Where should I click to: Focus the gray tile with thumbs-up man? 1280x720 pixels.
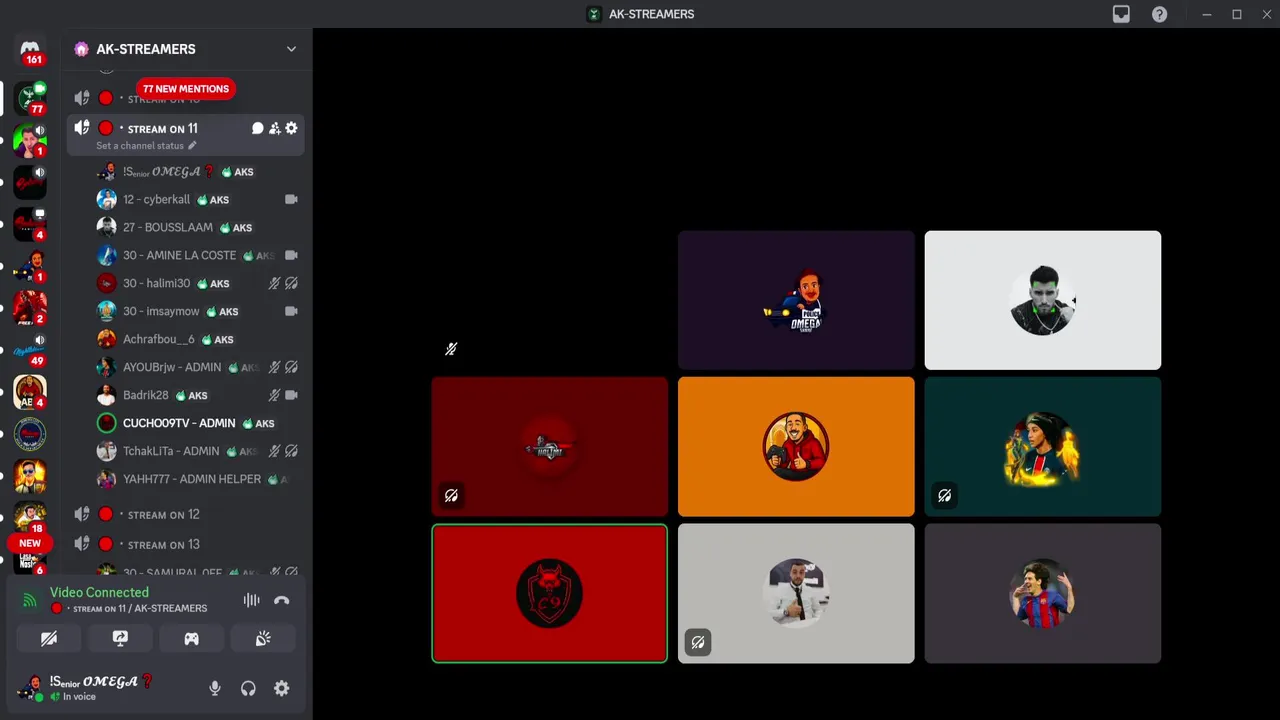click(796, 593)
